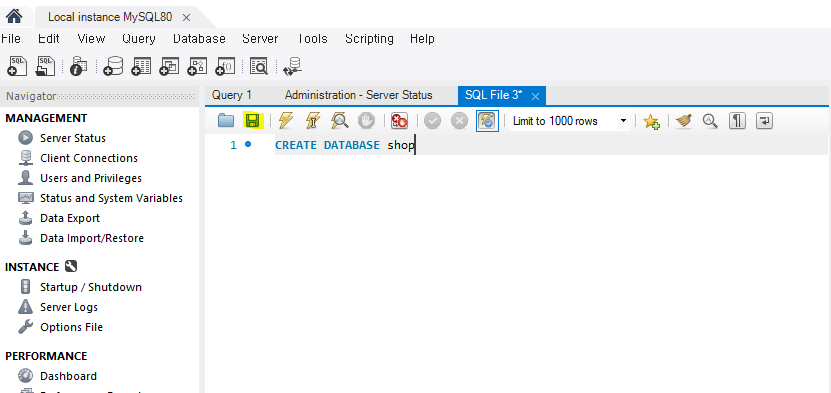Open the Tools menu

click(312, 39)
